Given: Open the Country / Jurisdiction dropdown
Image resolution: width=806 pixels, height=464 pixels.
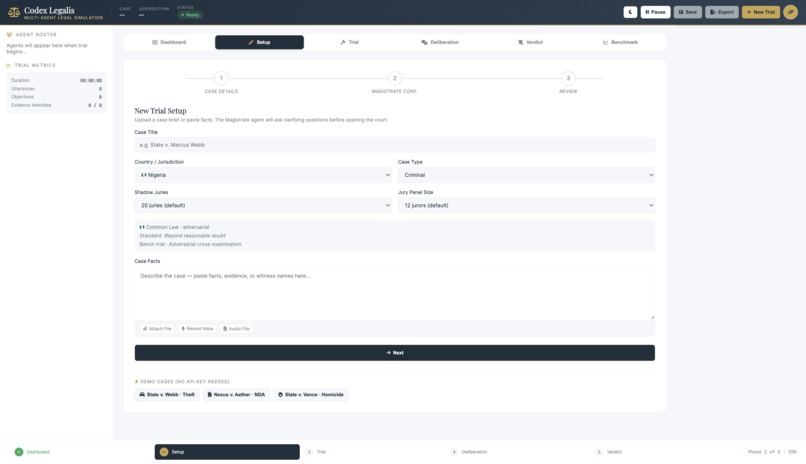Looking at the screenshot, I should tap(263, 175).
